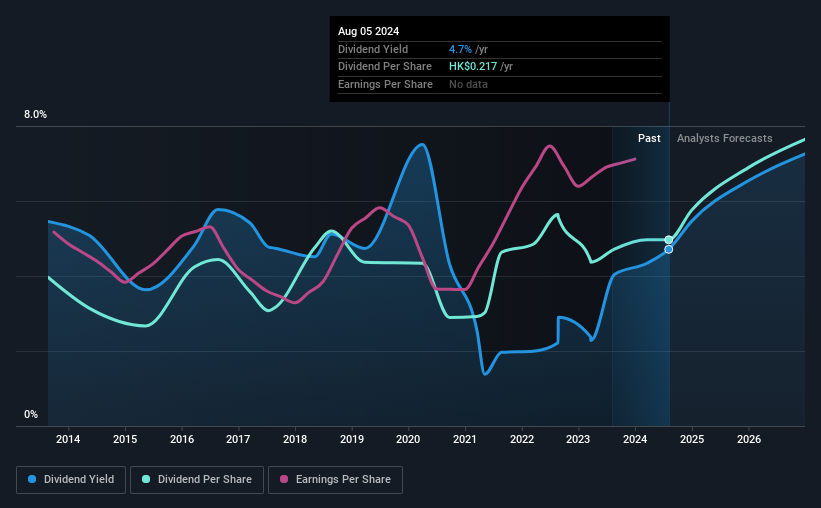The height and width of the screenshot is (508, 821).
Task: Select the teal data point marker on chart
Action: click(x=669, y=240)
